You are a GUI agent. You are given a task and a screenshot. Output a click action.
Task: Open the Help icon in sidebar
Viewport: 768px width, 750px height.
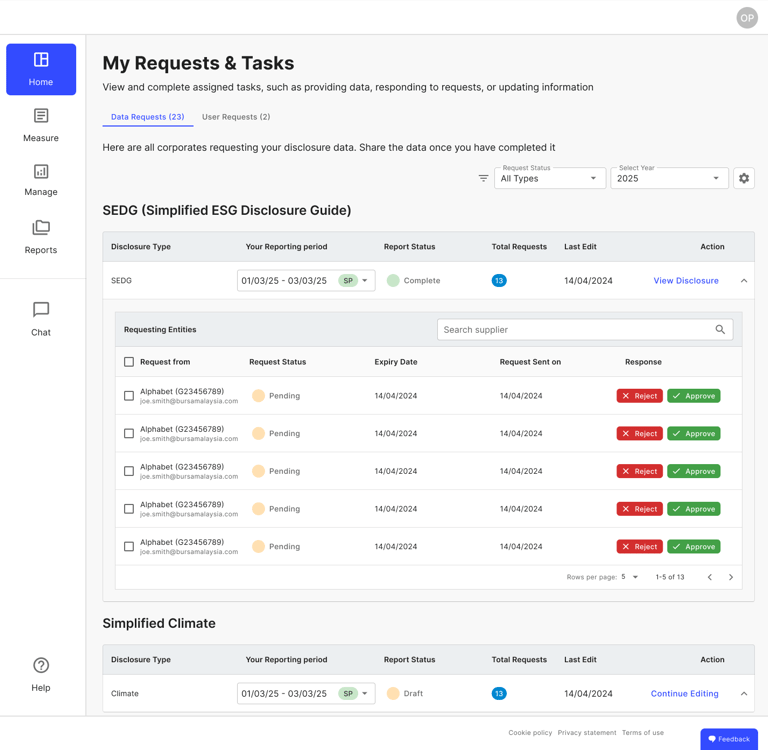coord(41,674)
